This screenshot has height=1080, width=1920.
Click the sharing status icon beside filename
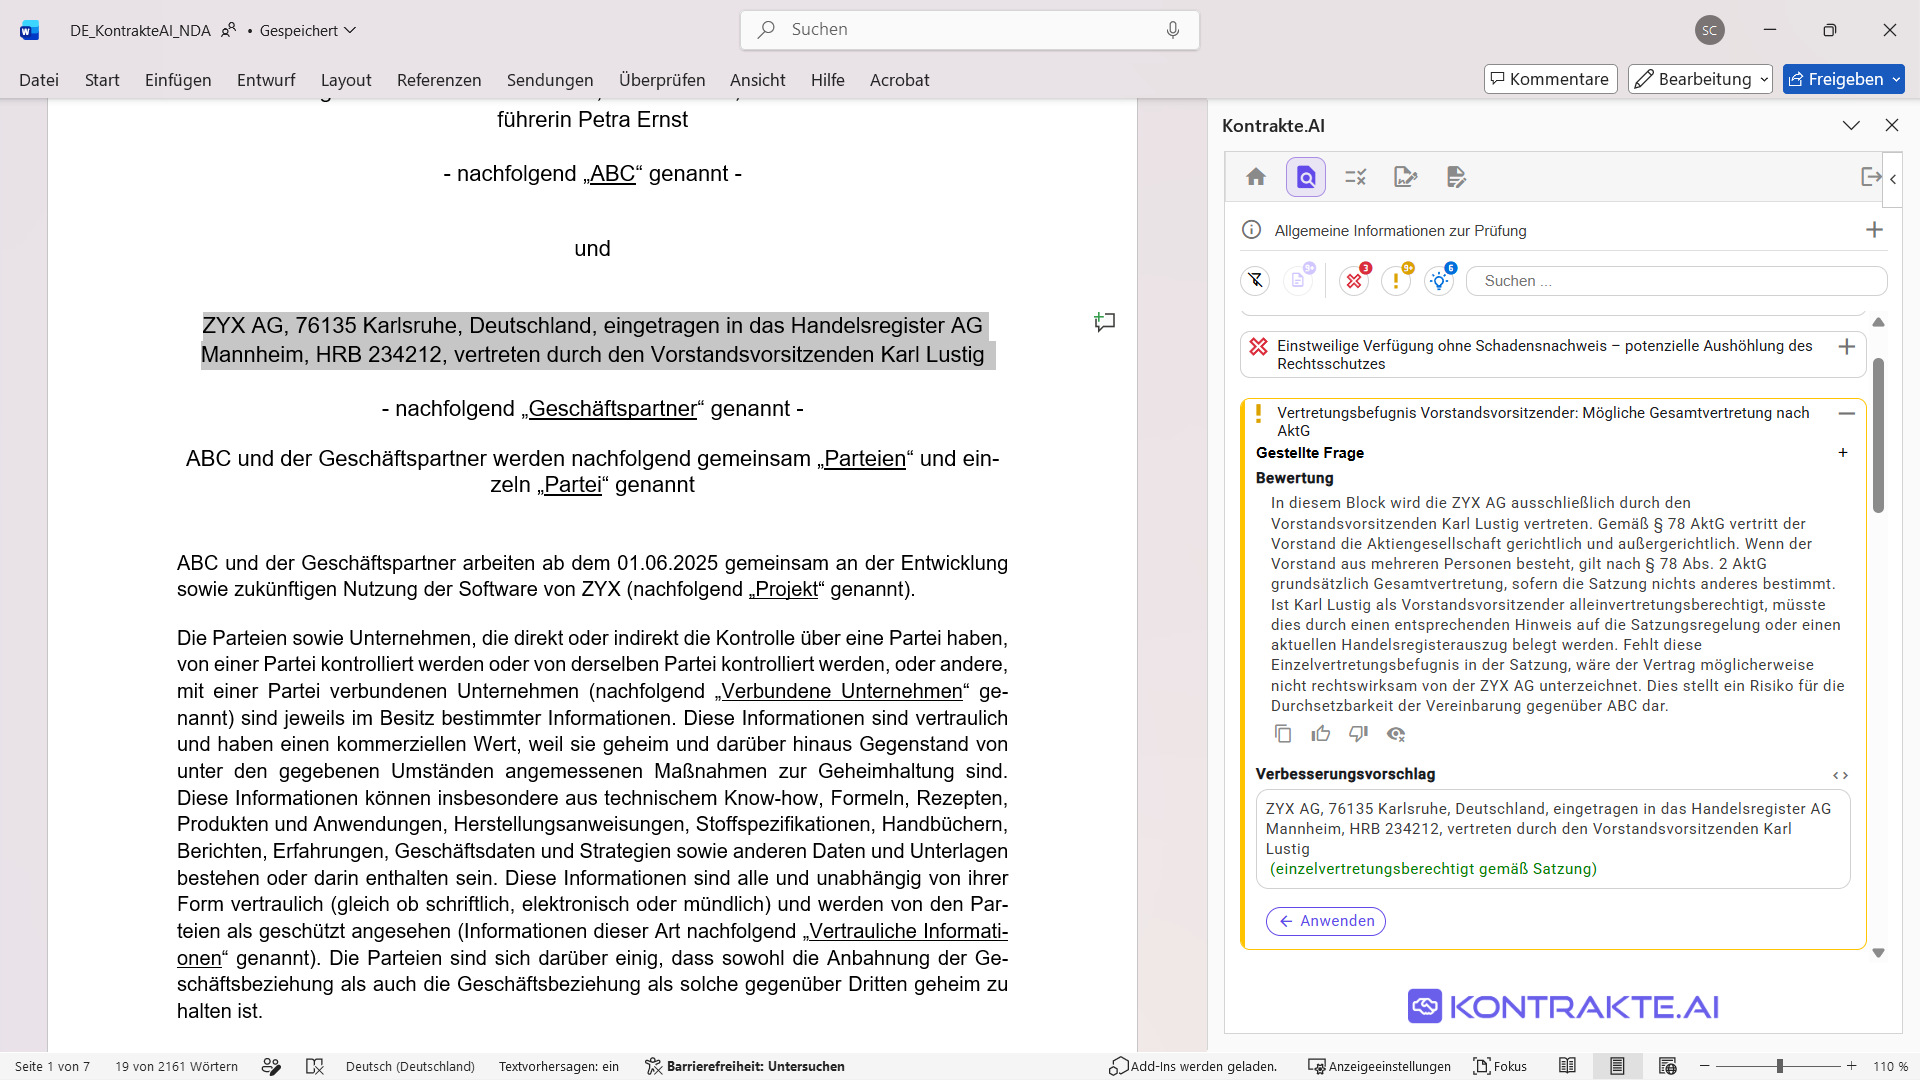click(x=229, y=30)
